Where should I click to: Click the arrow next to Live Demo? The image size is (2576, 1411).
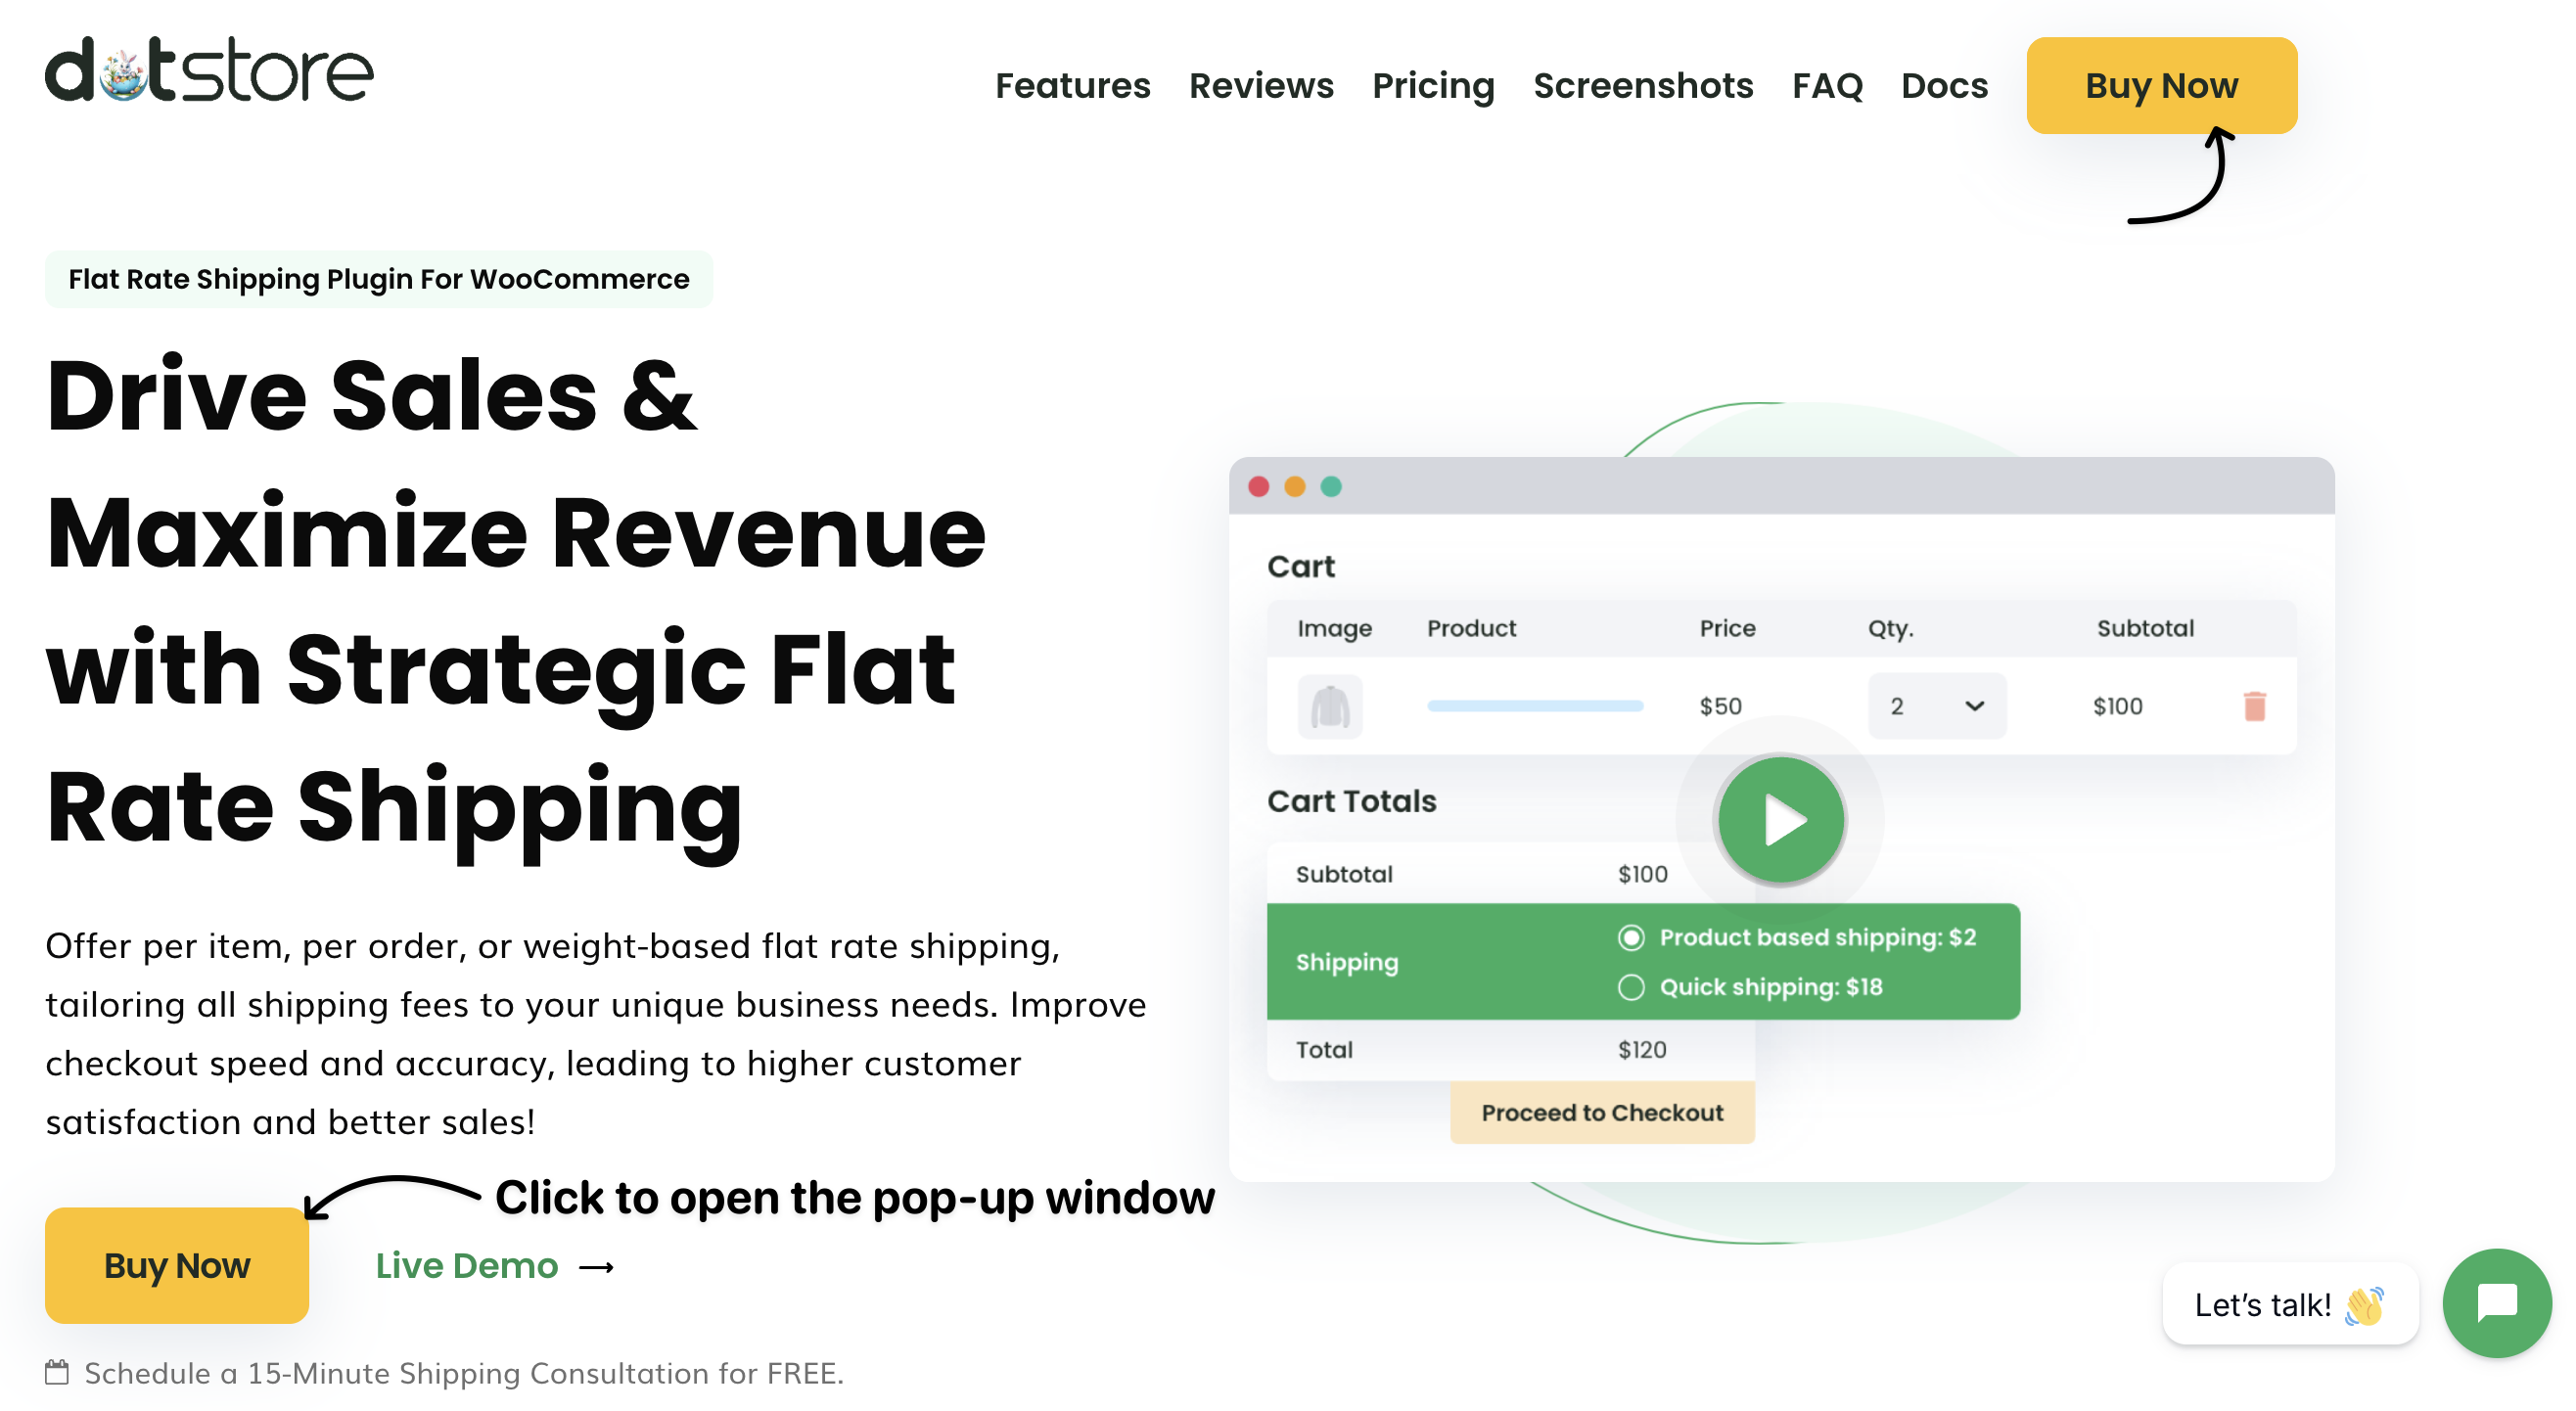point(597,1267)
